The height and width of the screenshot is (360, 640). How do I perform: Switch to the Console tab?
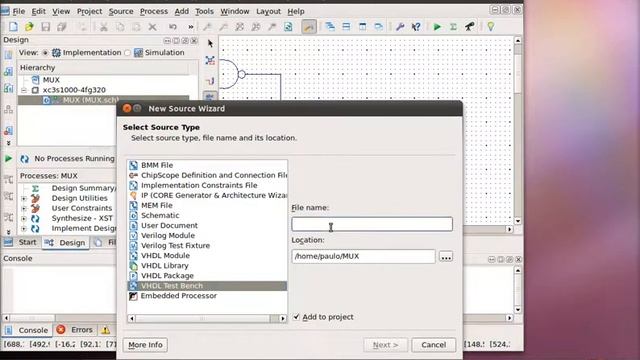click(x=27, y=330)
